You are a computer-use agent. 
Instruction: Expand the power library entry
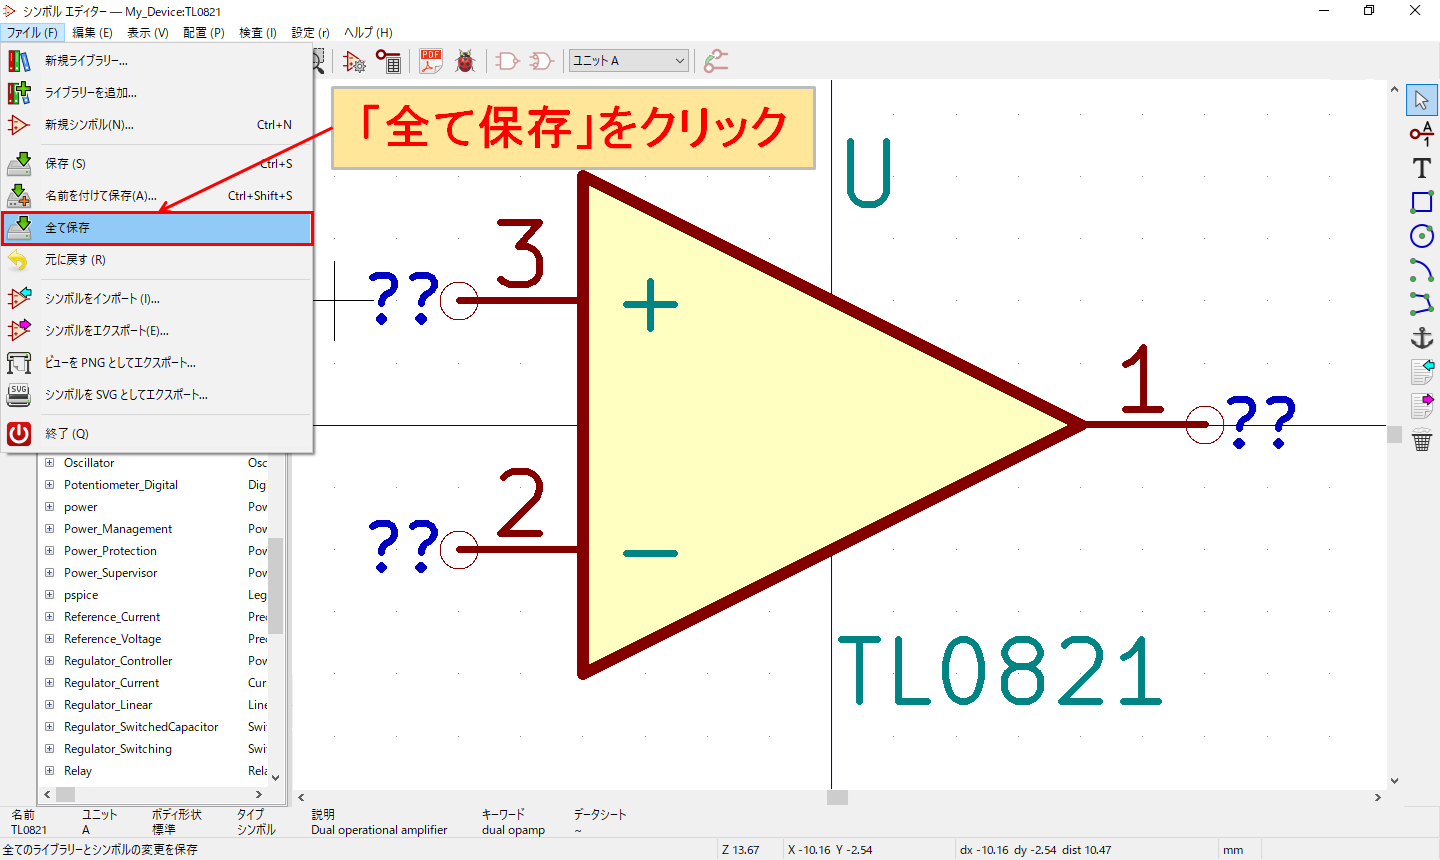47,506
